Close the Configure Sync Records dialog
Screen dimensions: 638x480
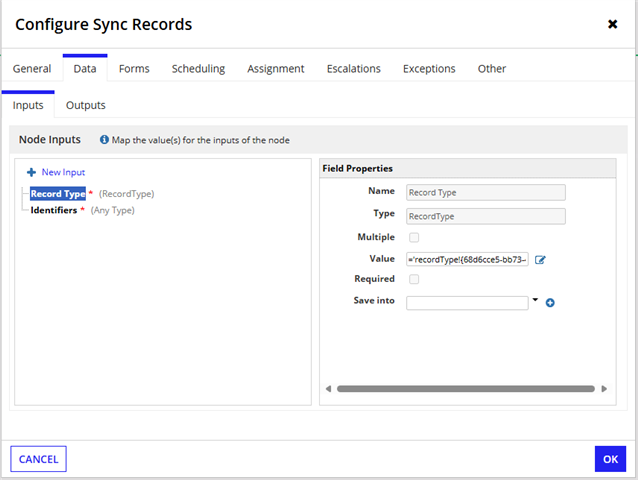click(612, 24)
